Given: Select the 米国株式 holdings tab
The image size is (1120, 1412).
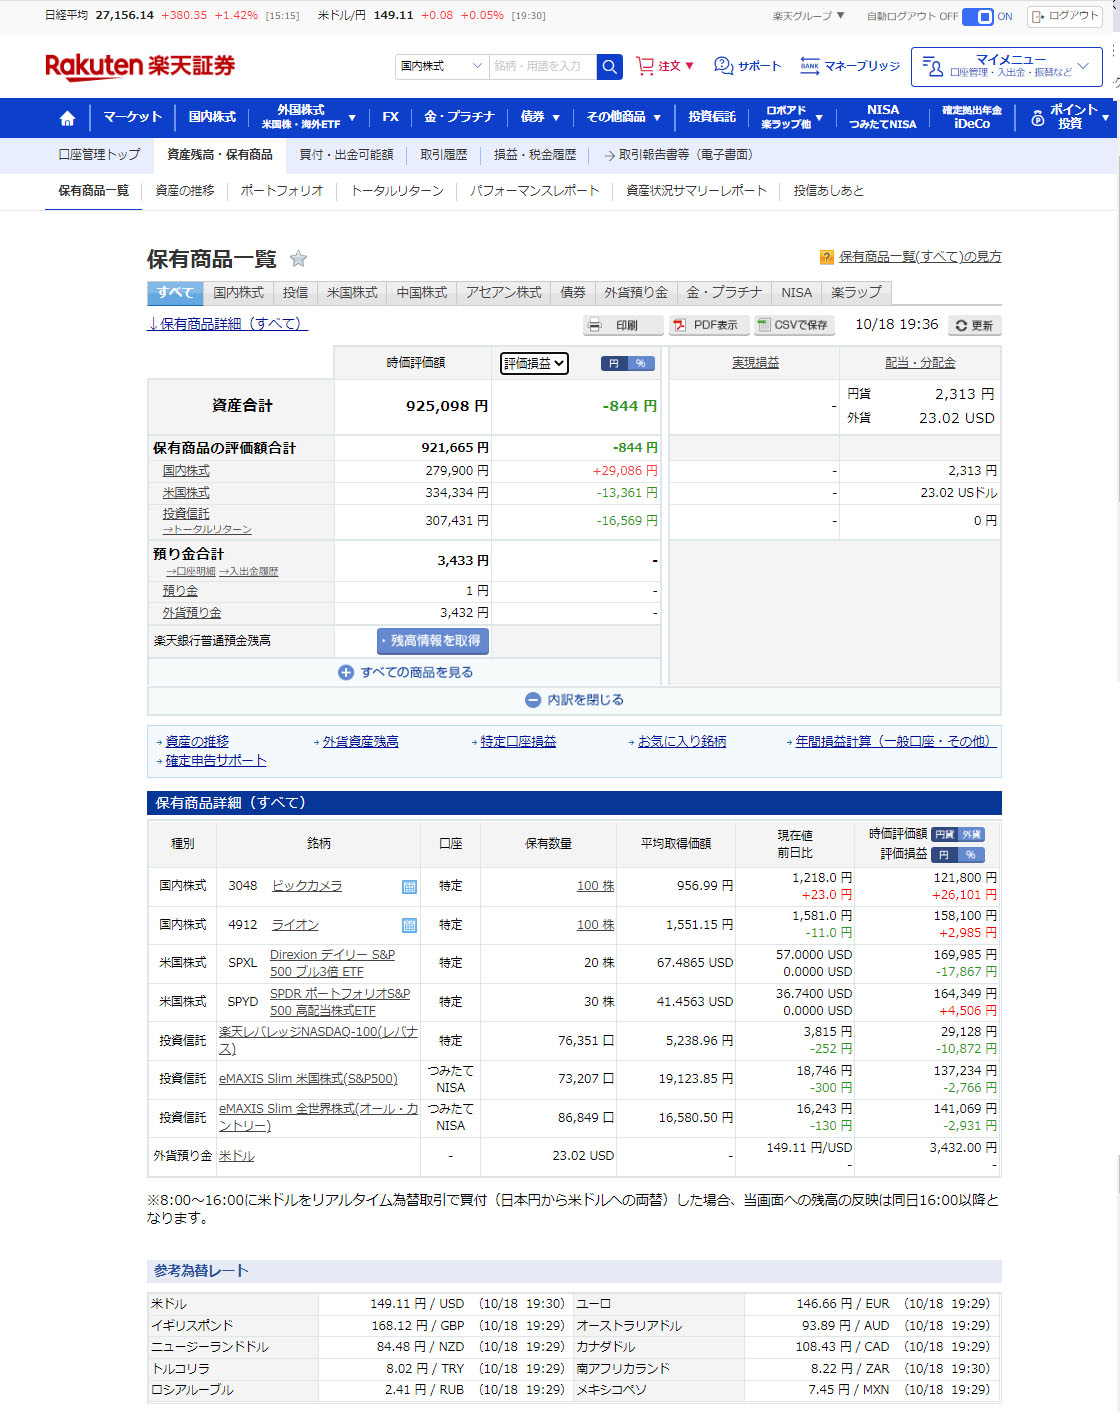Looking at the screenshot, I should pyautogui.click(x=352, y=293).
